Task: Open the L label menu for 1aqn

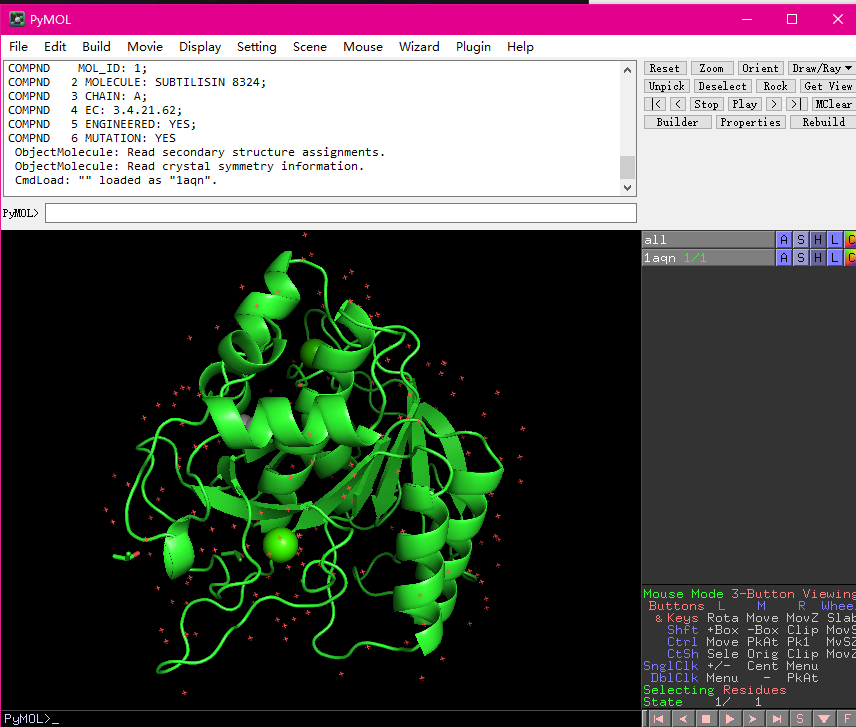Action: click(x=835, y=258)
